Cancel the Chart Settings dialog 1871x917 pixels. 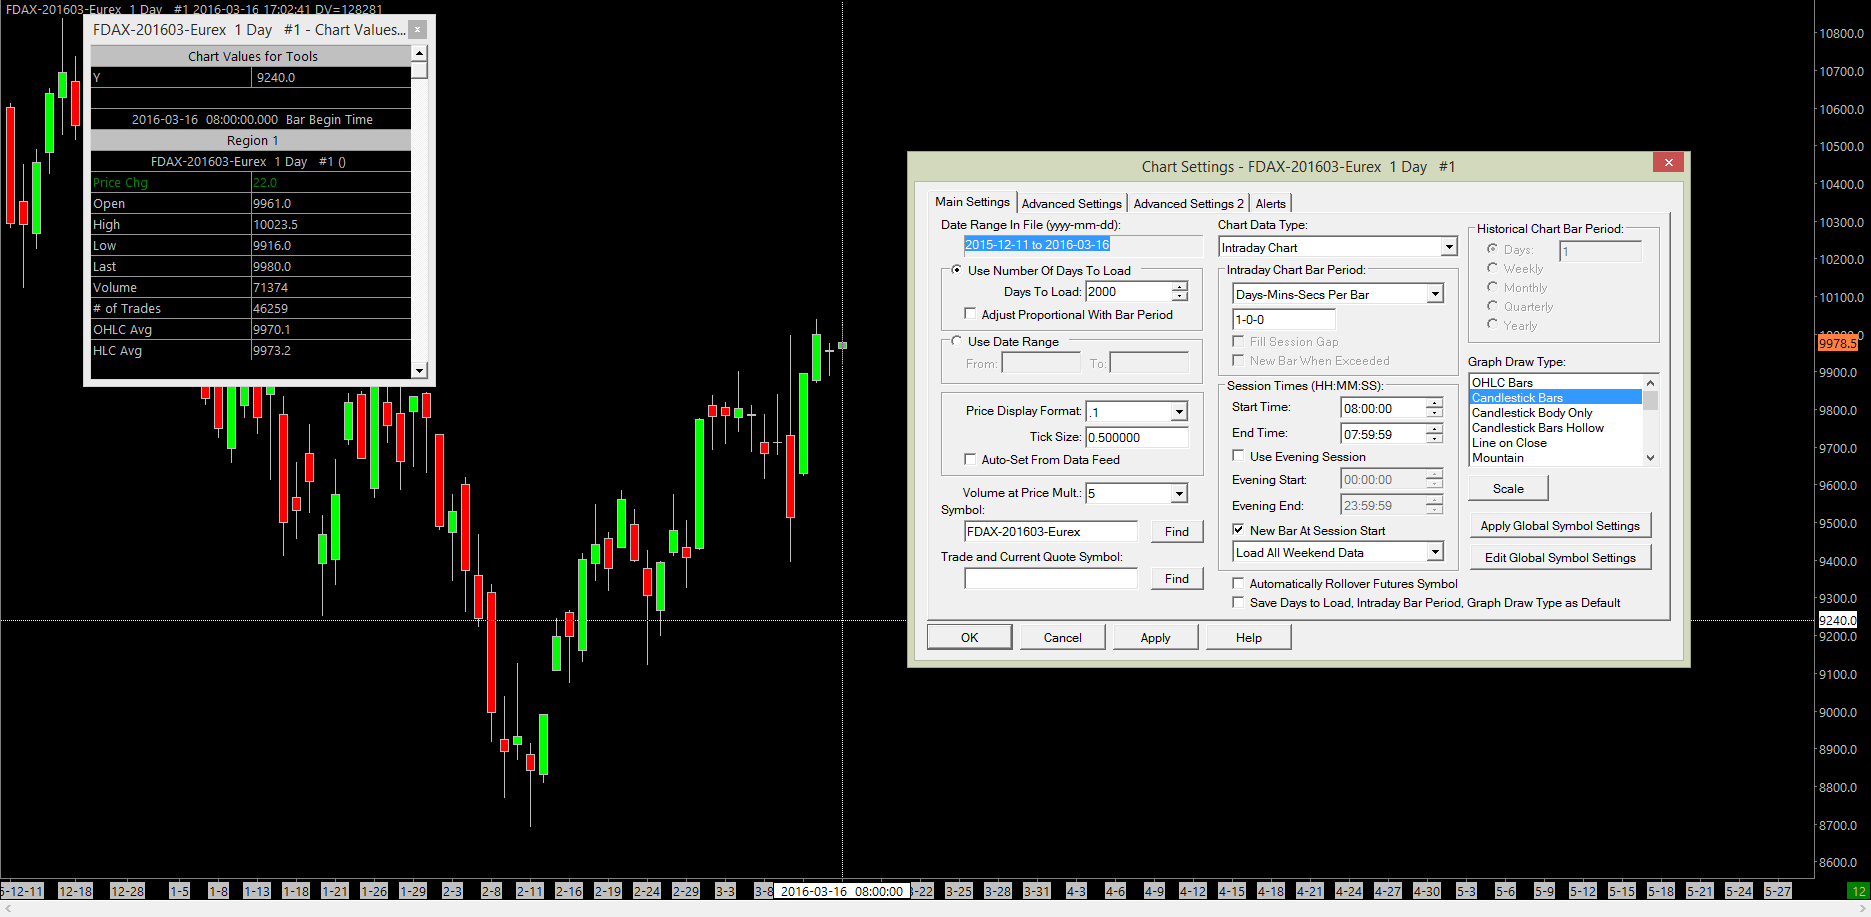[1062, 637]
